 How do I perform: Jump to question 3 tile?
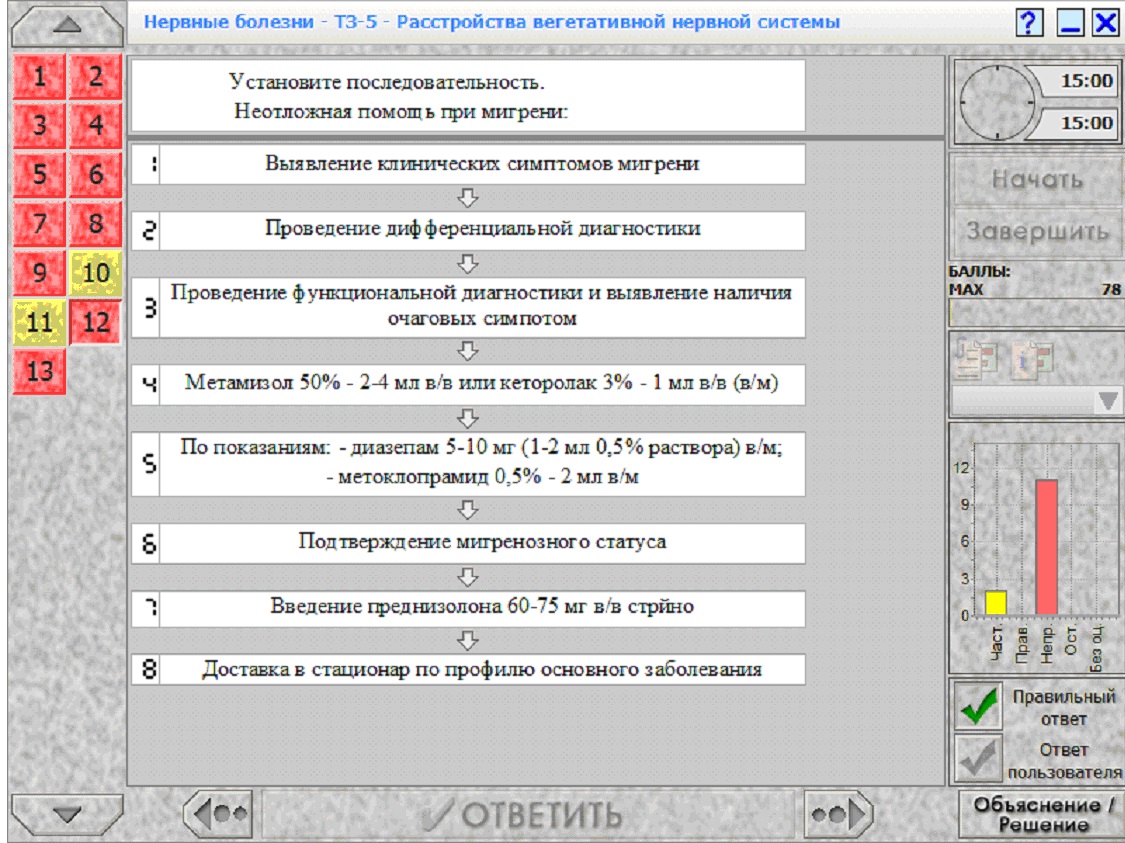[x=39, y=126]
